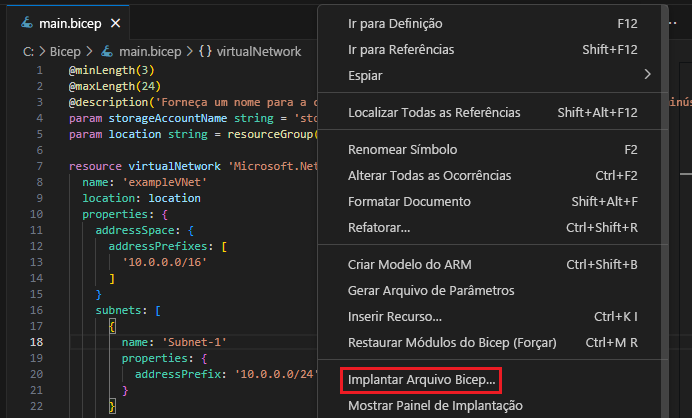Click resource keyword on line 7
The height and width of the screenshot is (418, 692).
95,166
